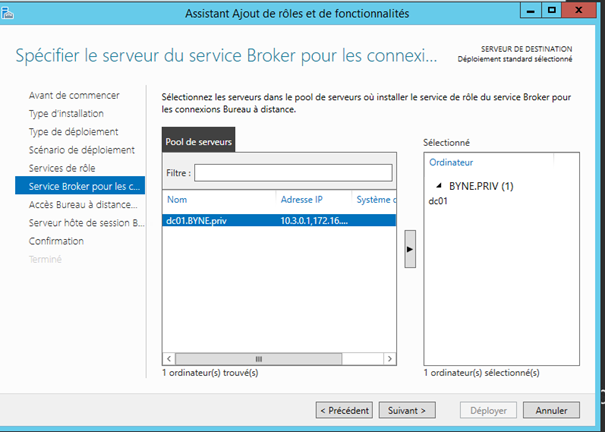Jump to the Confirmation step

(56, 241)
